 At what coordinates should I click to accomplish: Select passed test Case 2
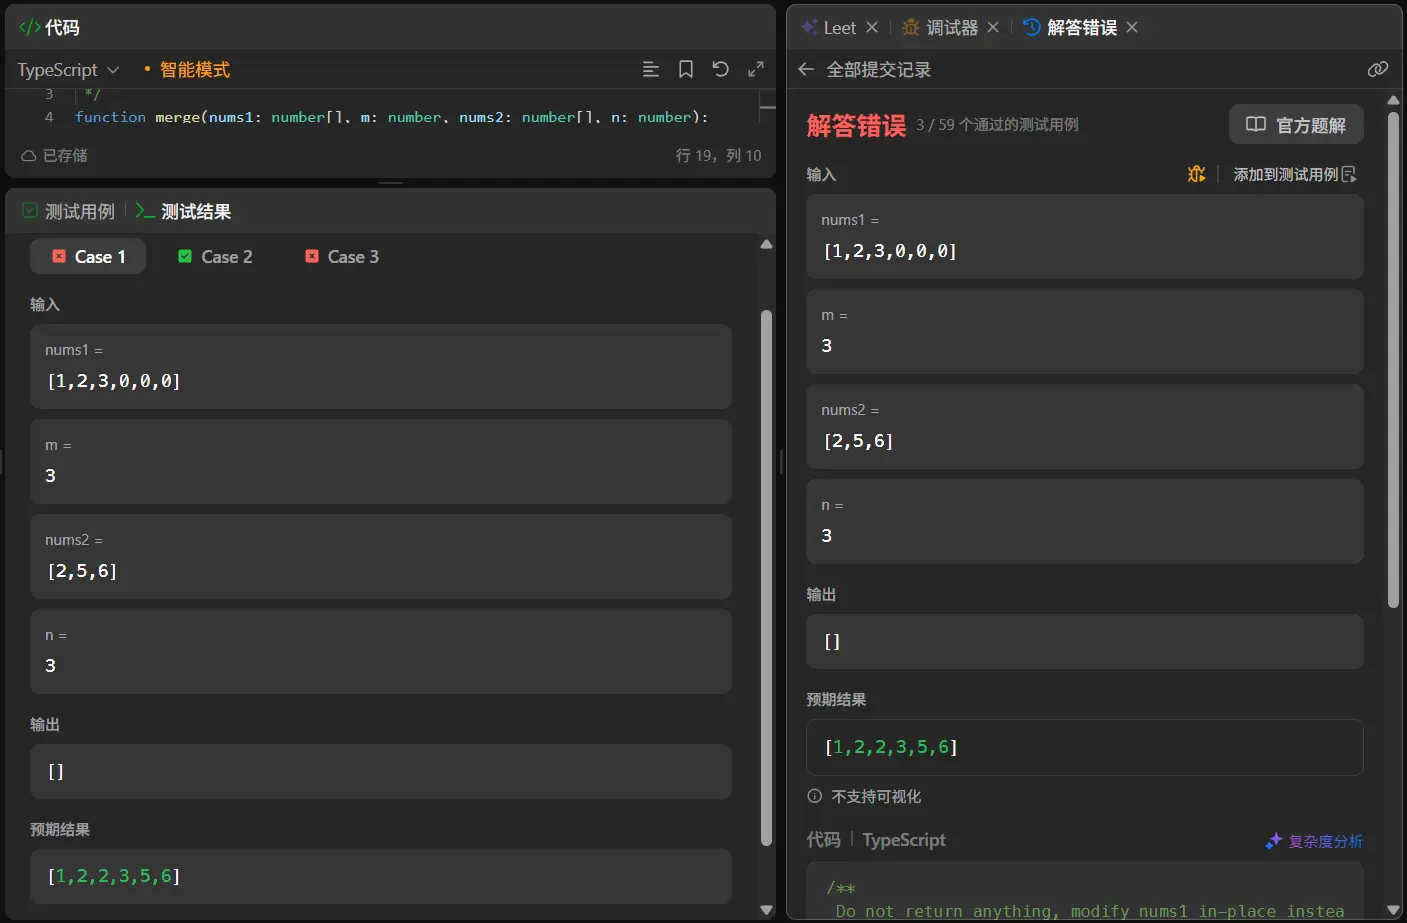pos(215,257)
